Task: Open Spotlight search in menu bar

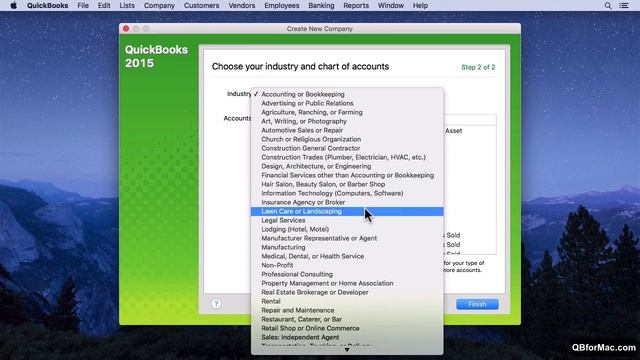Action: [x=608, y=6]
